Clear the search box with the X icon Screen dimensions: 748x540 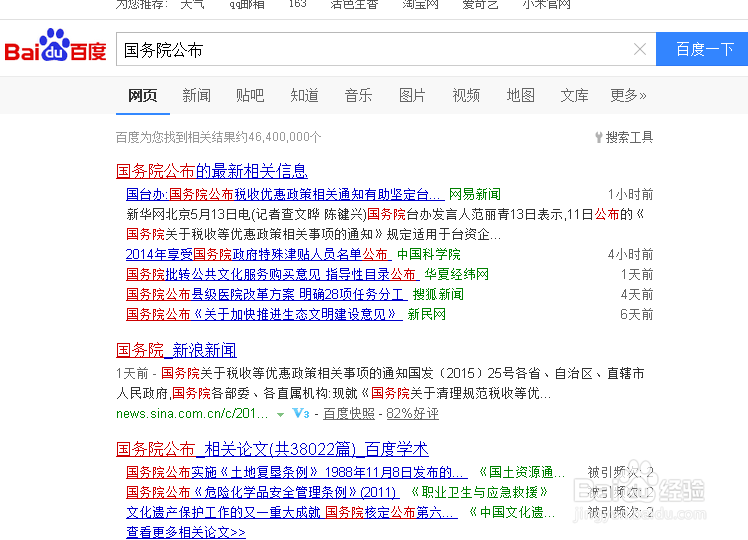tap(640, 49)
